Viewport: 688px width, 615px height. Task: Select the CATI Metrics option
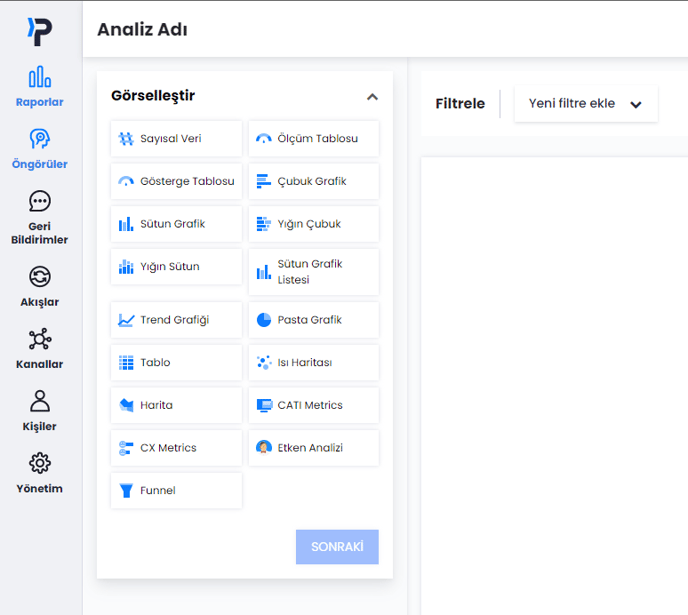tap(313, 405)
